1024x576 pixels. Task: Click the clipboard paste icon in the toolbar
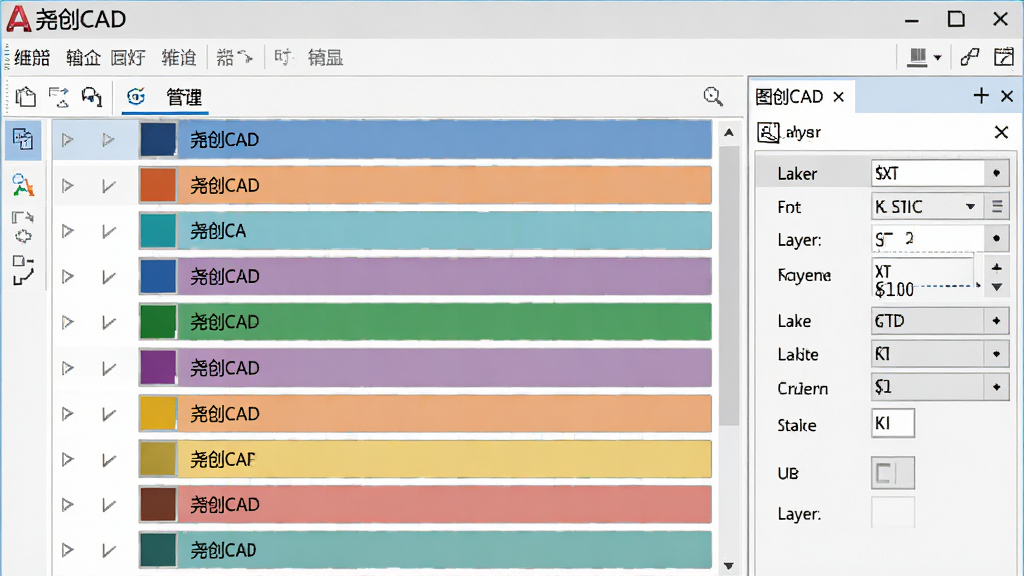point(25,97)
